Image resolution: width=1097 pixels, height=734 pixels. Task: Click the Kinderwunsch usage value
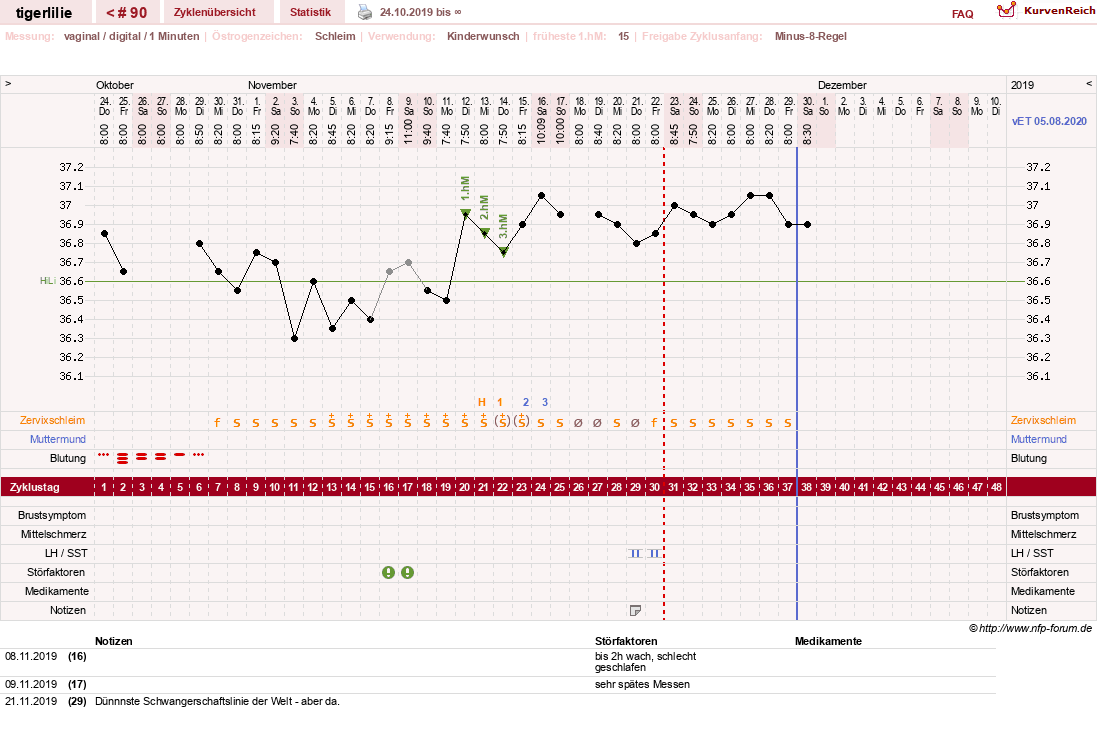click(x=483, y=36)
